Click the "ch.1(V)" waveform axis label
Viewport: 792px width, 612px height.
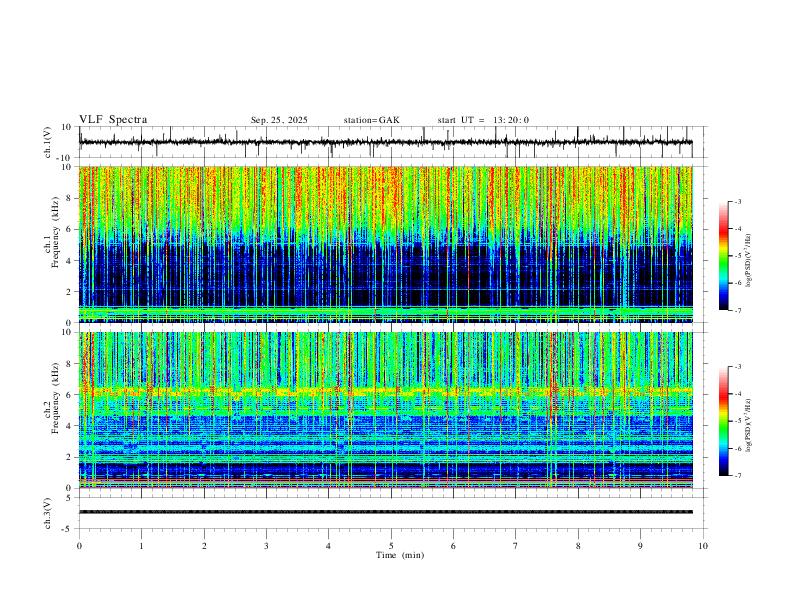click(48, 142)
